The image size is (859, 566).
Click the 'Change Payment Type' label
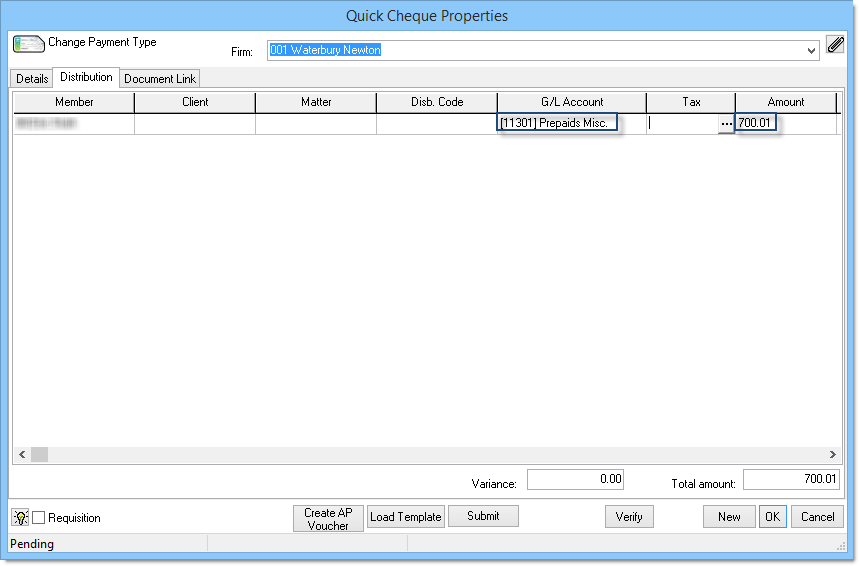(x=102, y=42)
